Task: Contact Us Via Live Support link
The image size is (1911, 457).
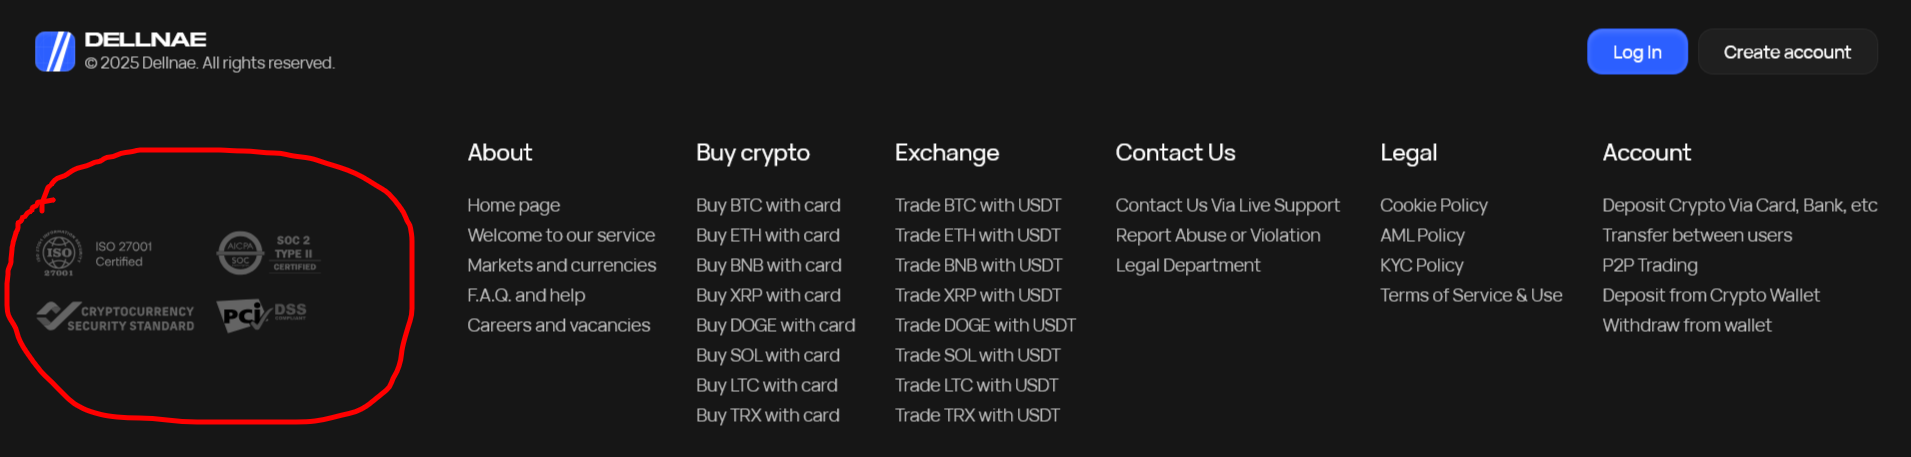Action: pyautogui.click(x=1227, y=205)
